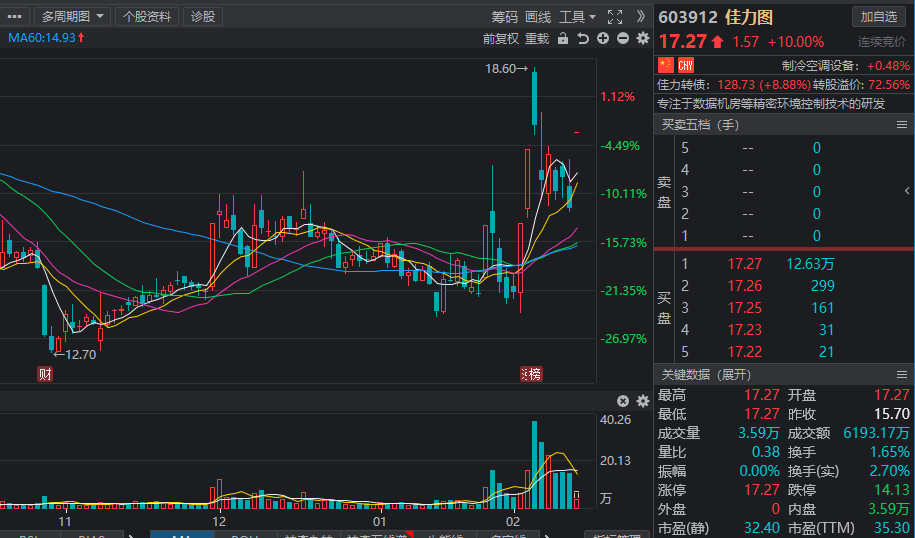The width and height of the screenshot is (915, 538).
Task: Open the three-dots more menu
Action: [x=15, y=16]
